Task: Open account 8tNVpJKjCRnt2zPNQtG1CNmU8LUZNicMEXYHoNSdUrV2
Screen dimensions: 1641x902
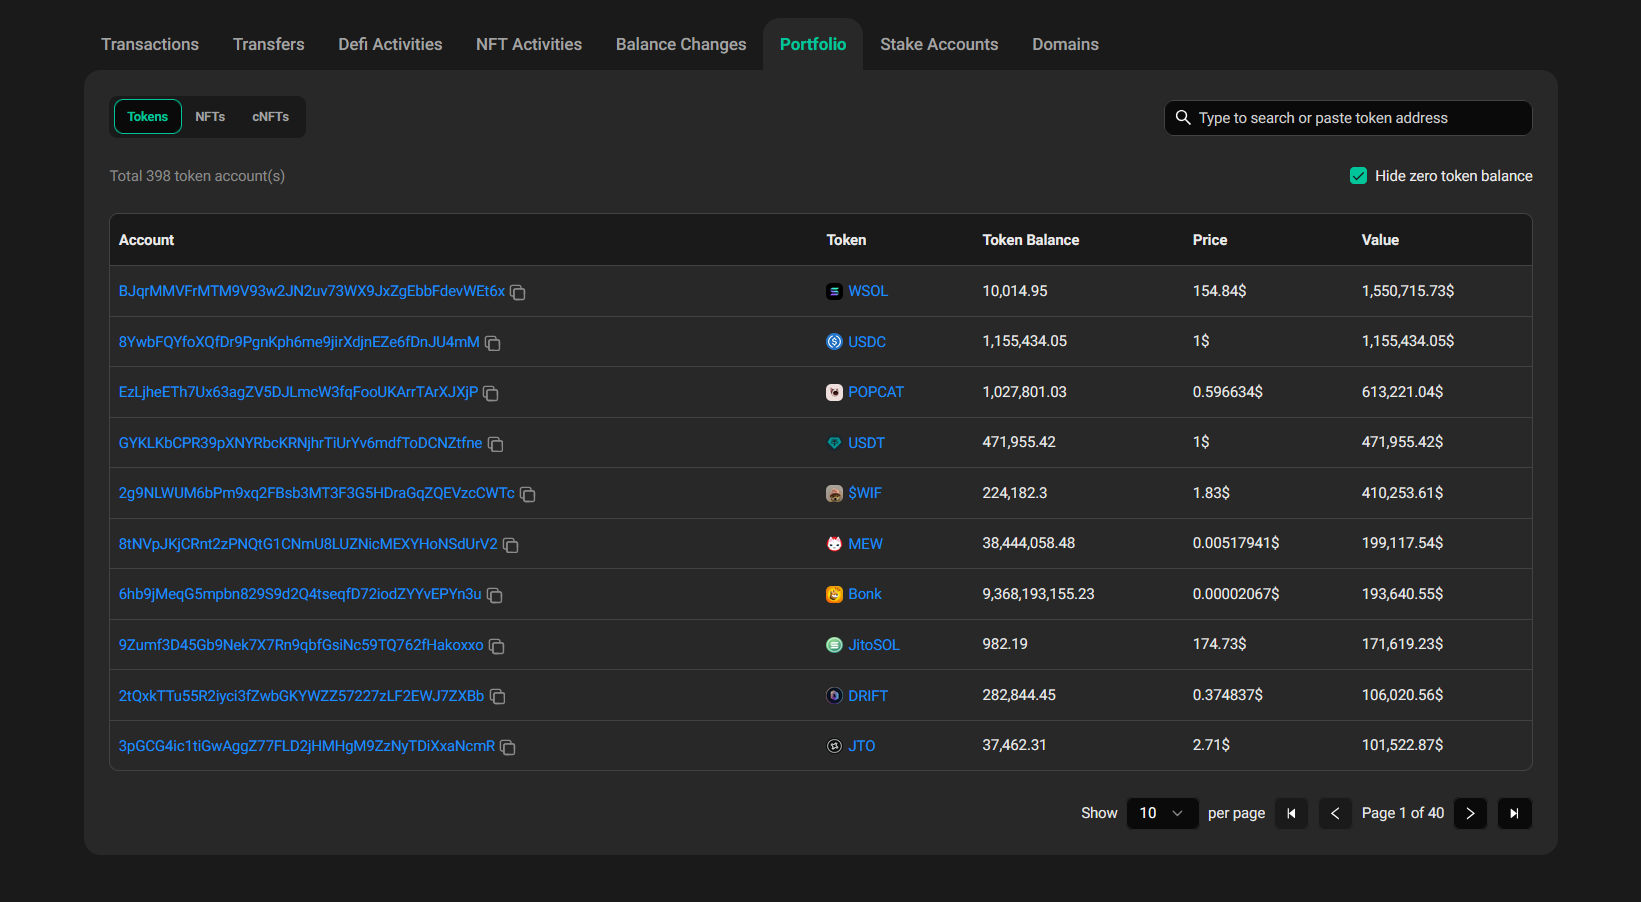Action: [x=308, y=544]
